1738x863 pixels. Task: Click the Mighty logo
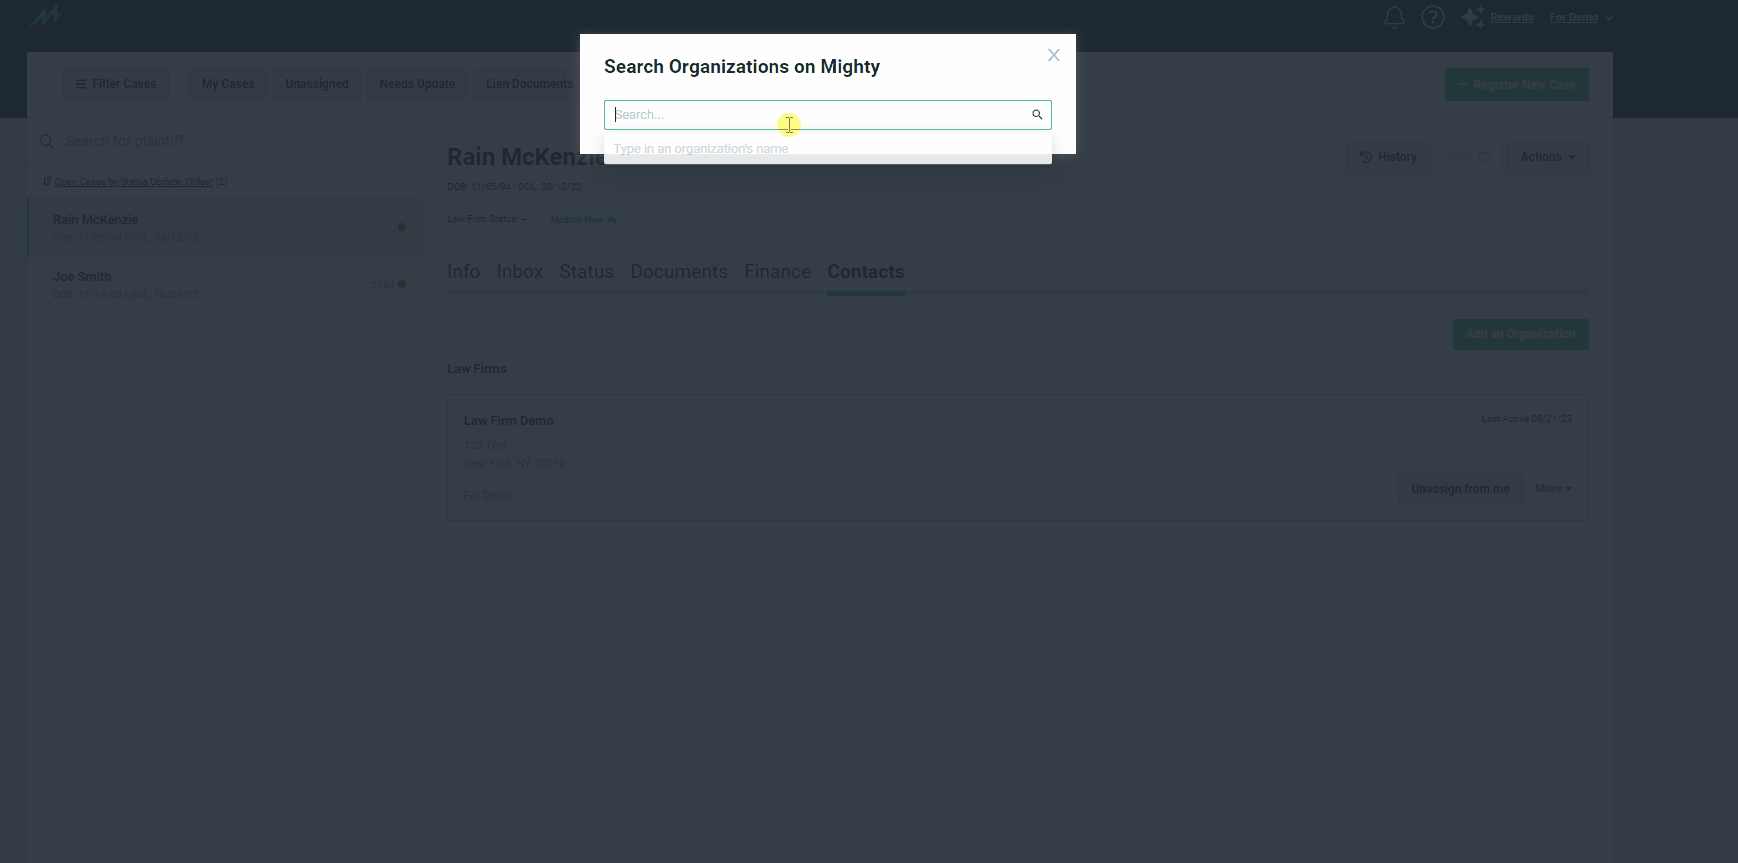coord(45,17)
